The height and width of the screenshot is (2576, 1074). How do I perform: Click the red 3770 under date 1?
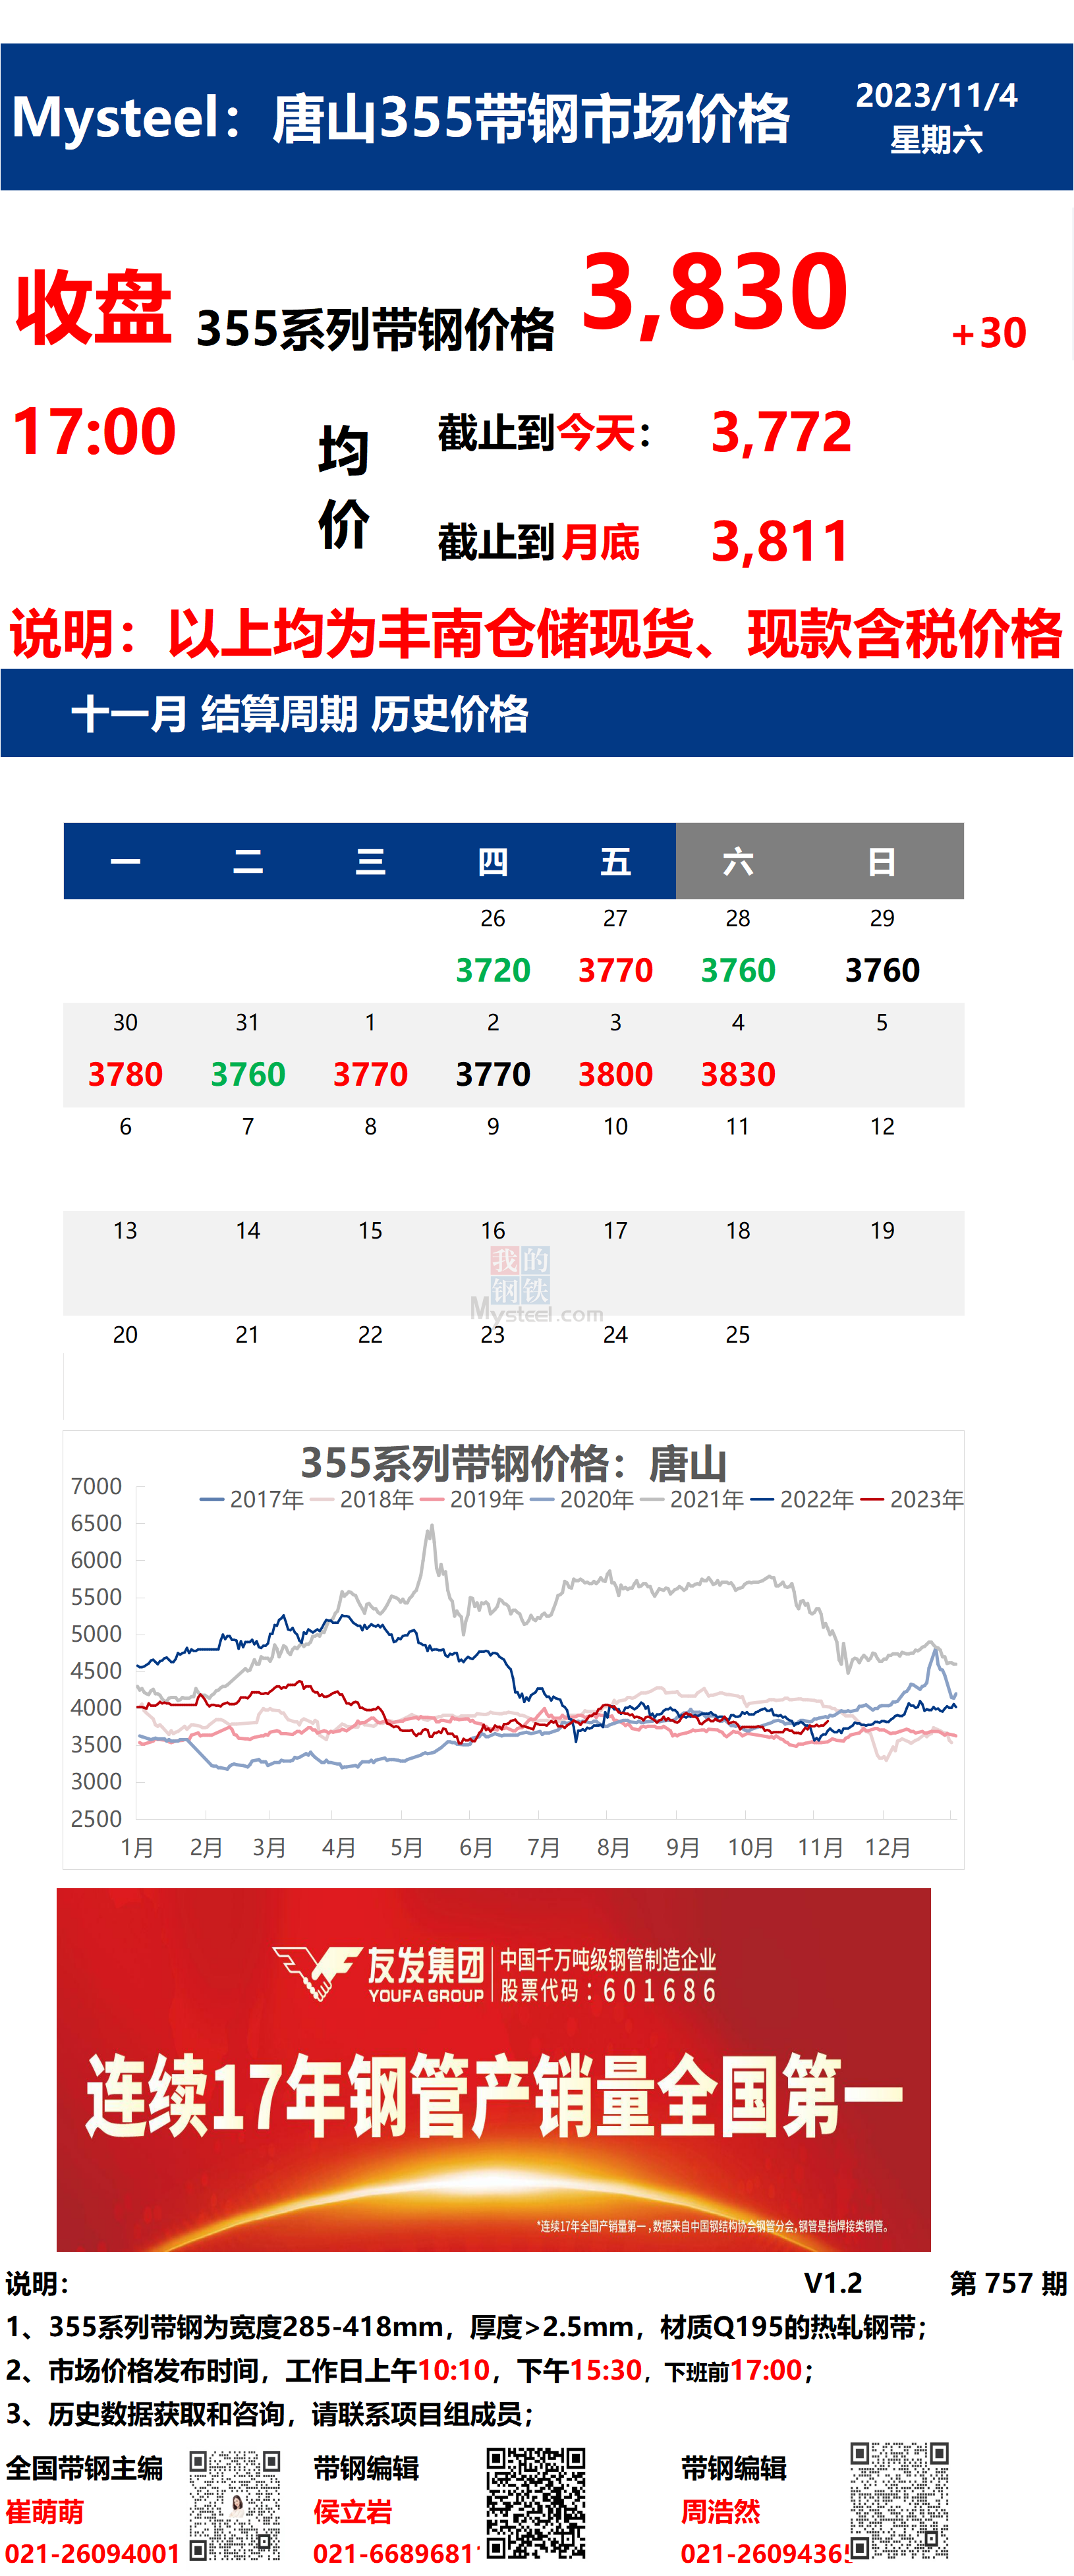click(370, 1074)
